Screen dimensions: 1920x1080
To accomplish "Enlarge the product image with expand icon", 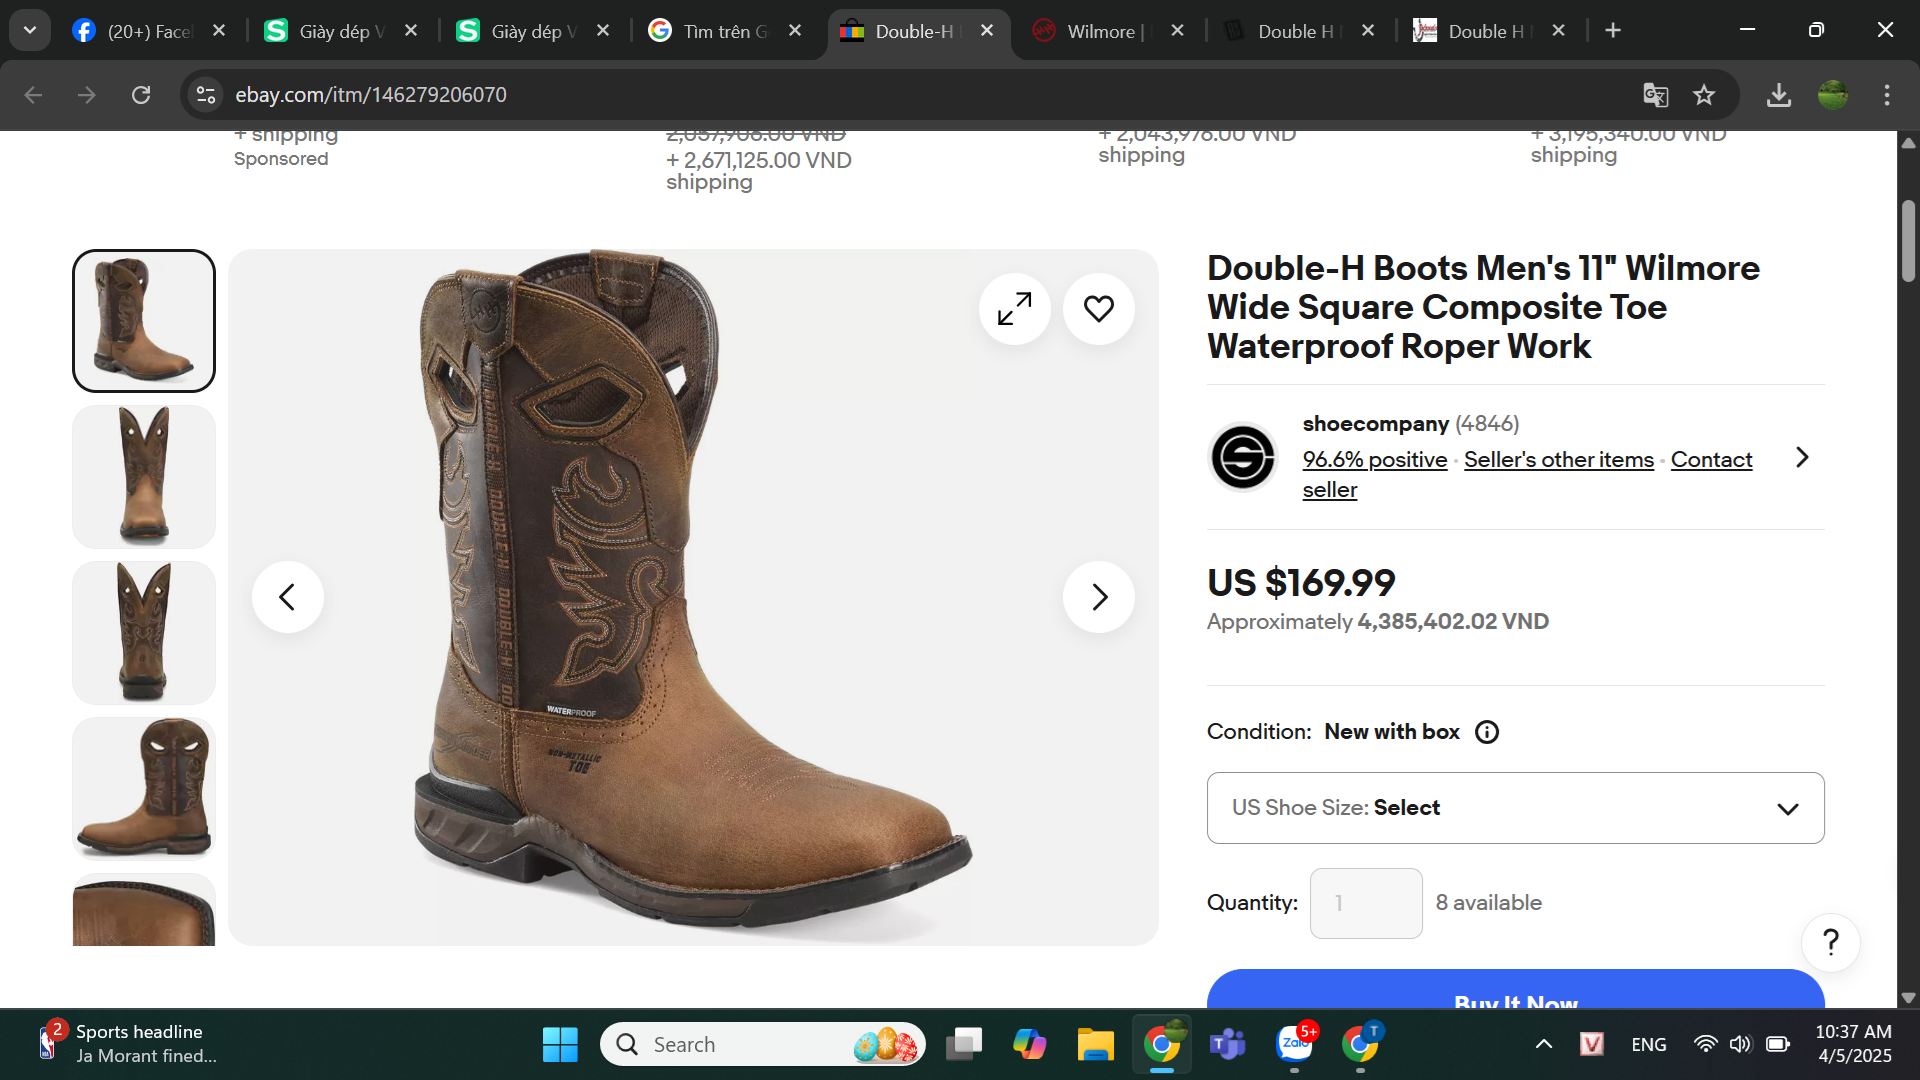I will click(1014, 309).
